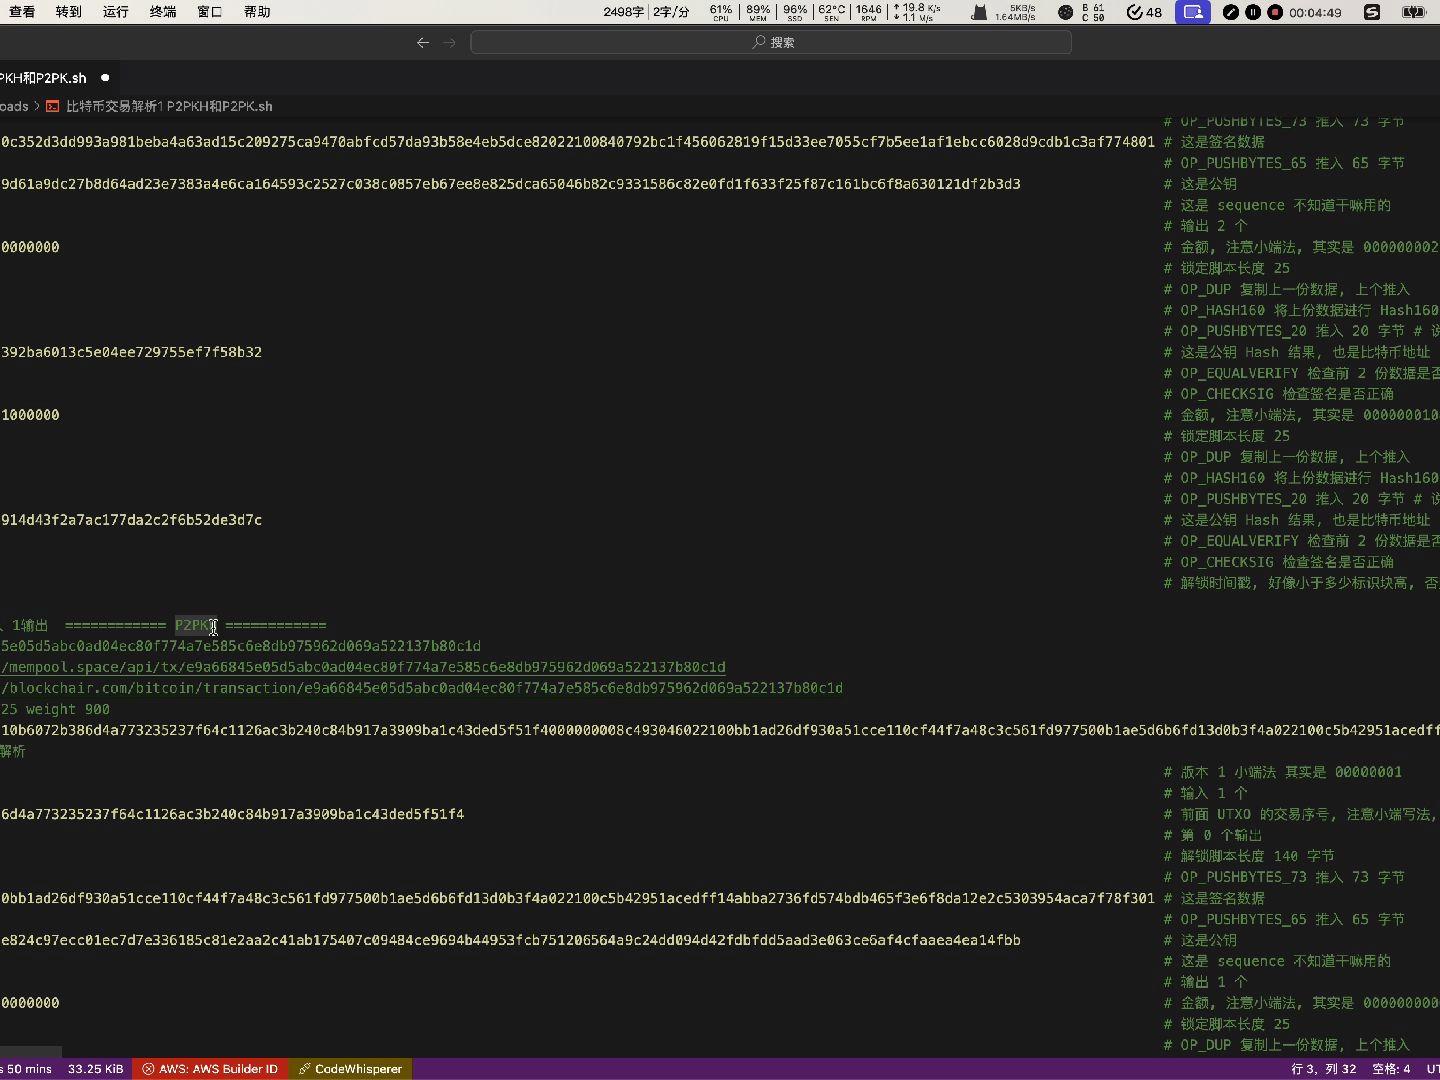
Task: Open the 窗口 menu
Action: [210, 12]
